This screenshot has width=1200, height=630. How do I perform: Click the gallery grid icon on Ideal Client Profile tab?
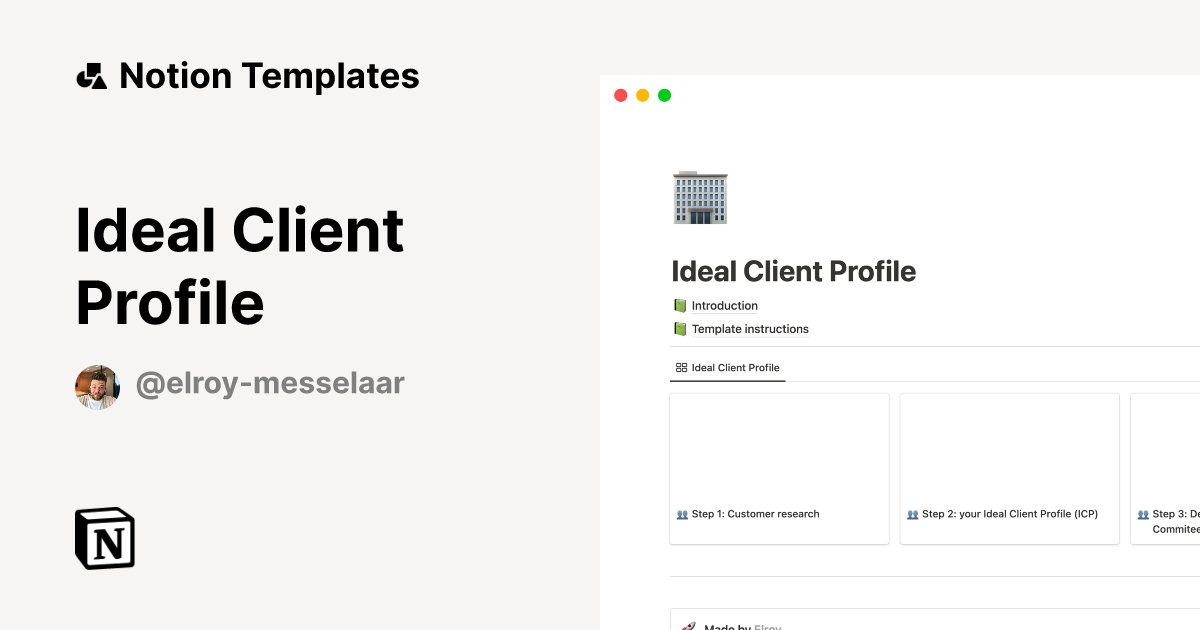(681, 368)
